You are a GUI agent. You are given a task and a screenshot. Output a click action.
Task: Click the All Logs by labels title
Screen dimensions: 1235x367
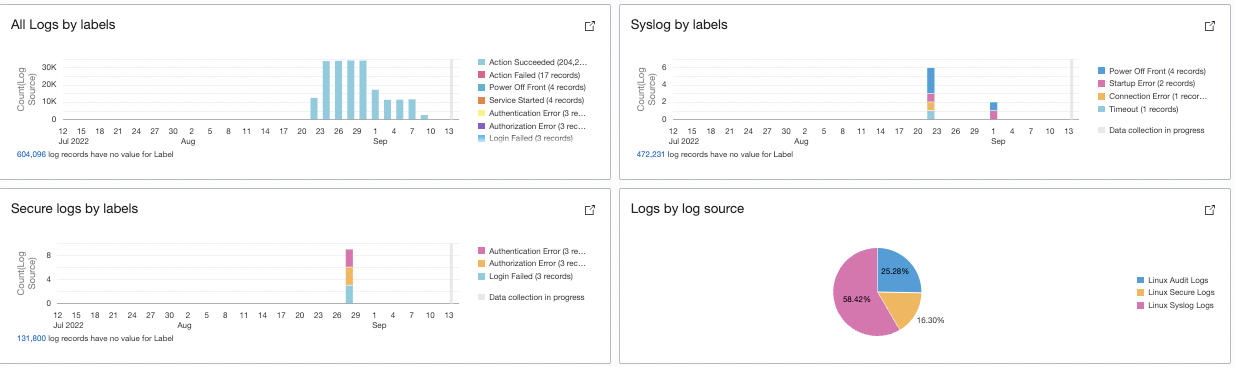coord(63,24)
